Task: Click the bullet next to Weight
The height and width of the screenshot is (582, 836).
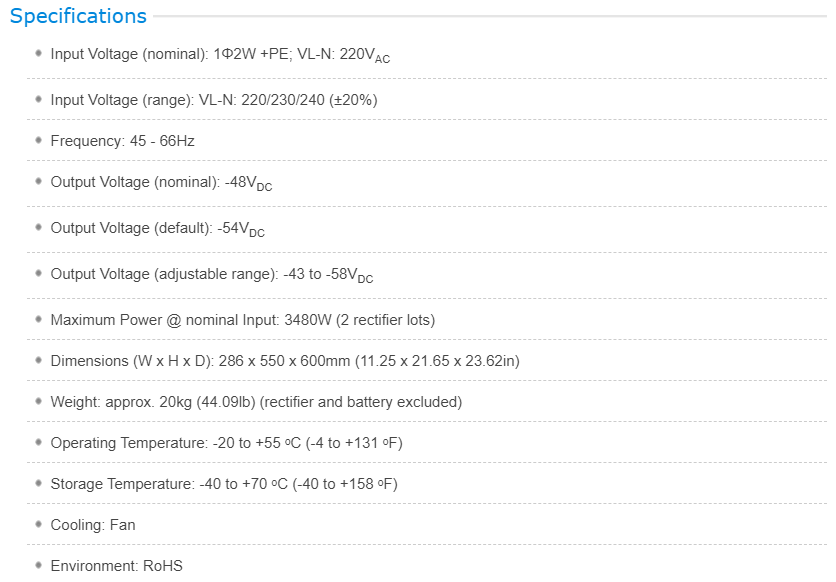Action: pos(38,401)
